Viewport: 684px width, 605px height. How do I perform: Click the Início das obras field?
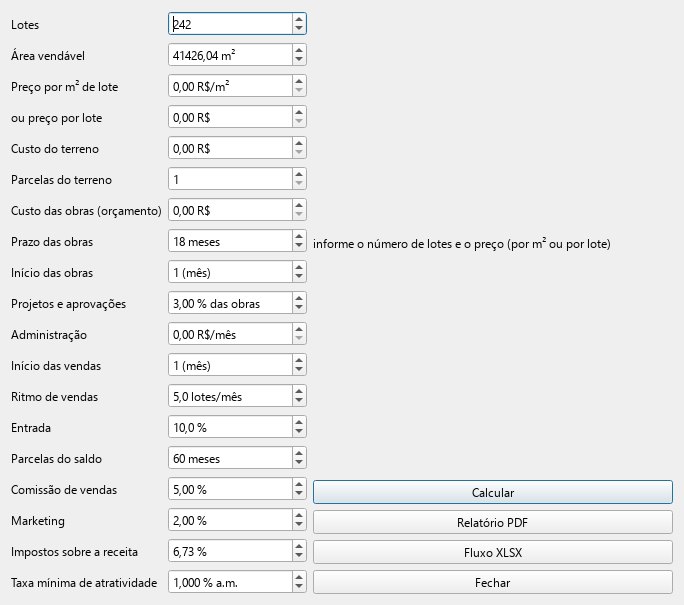click(x=230, y=272)
